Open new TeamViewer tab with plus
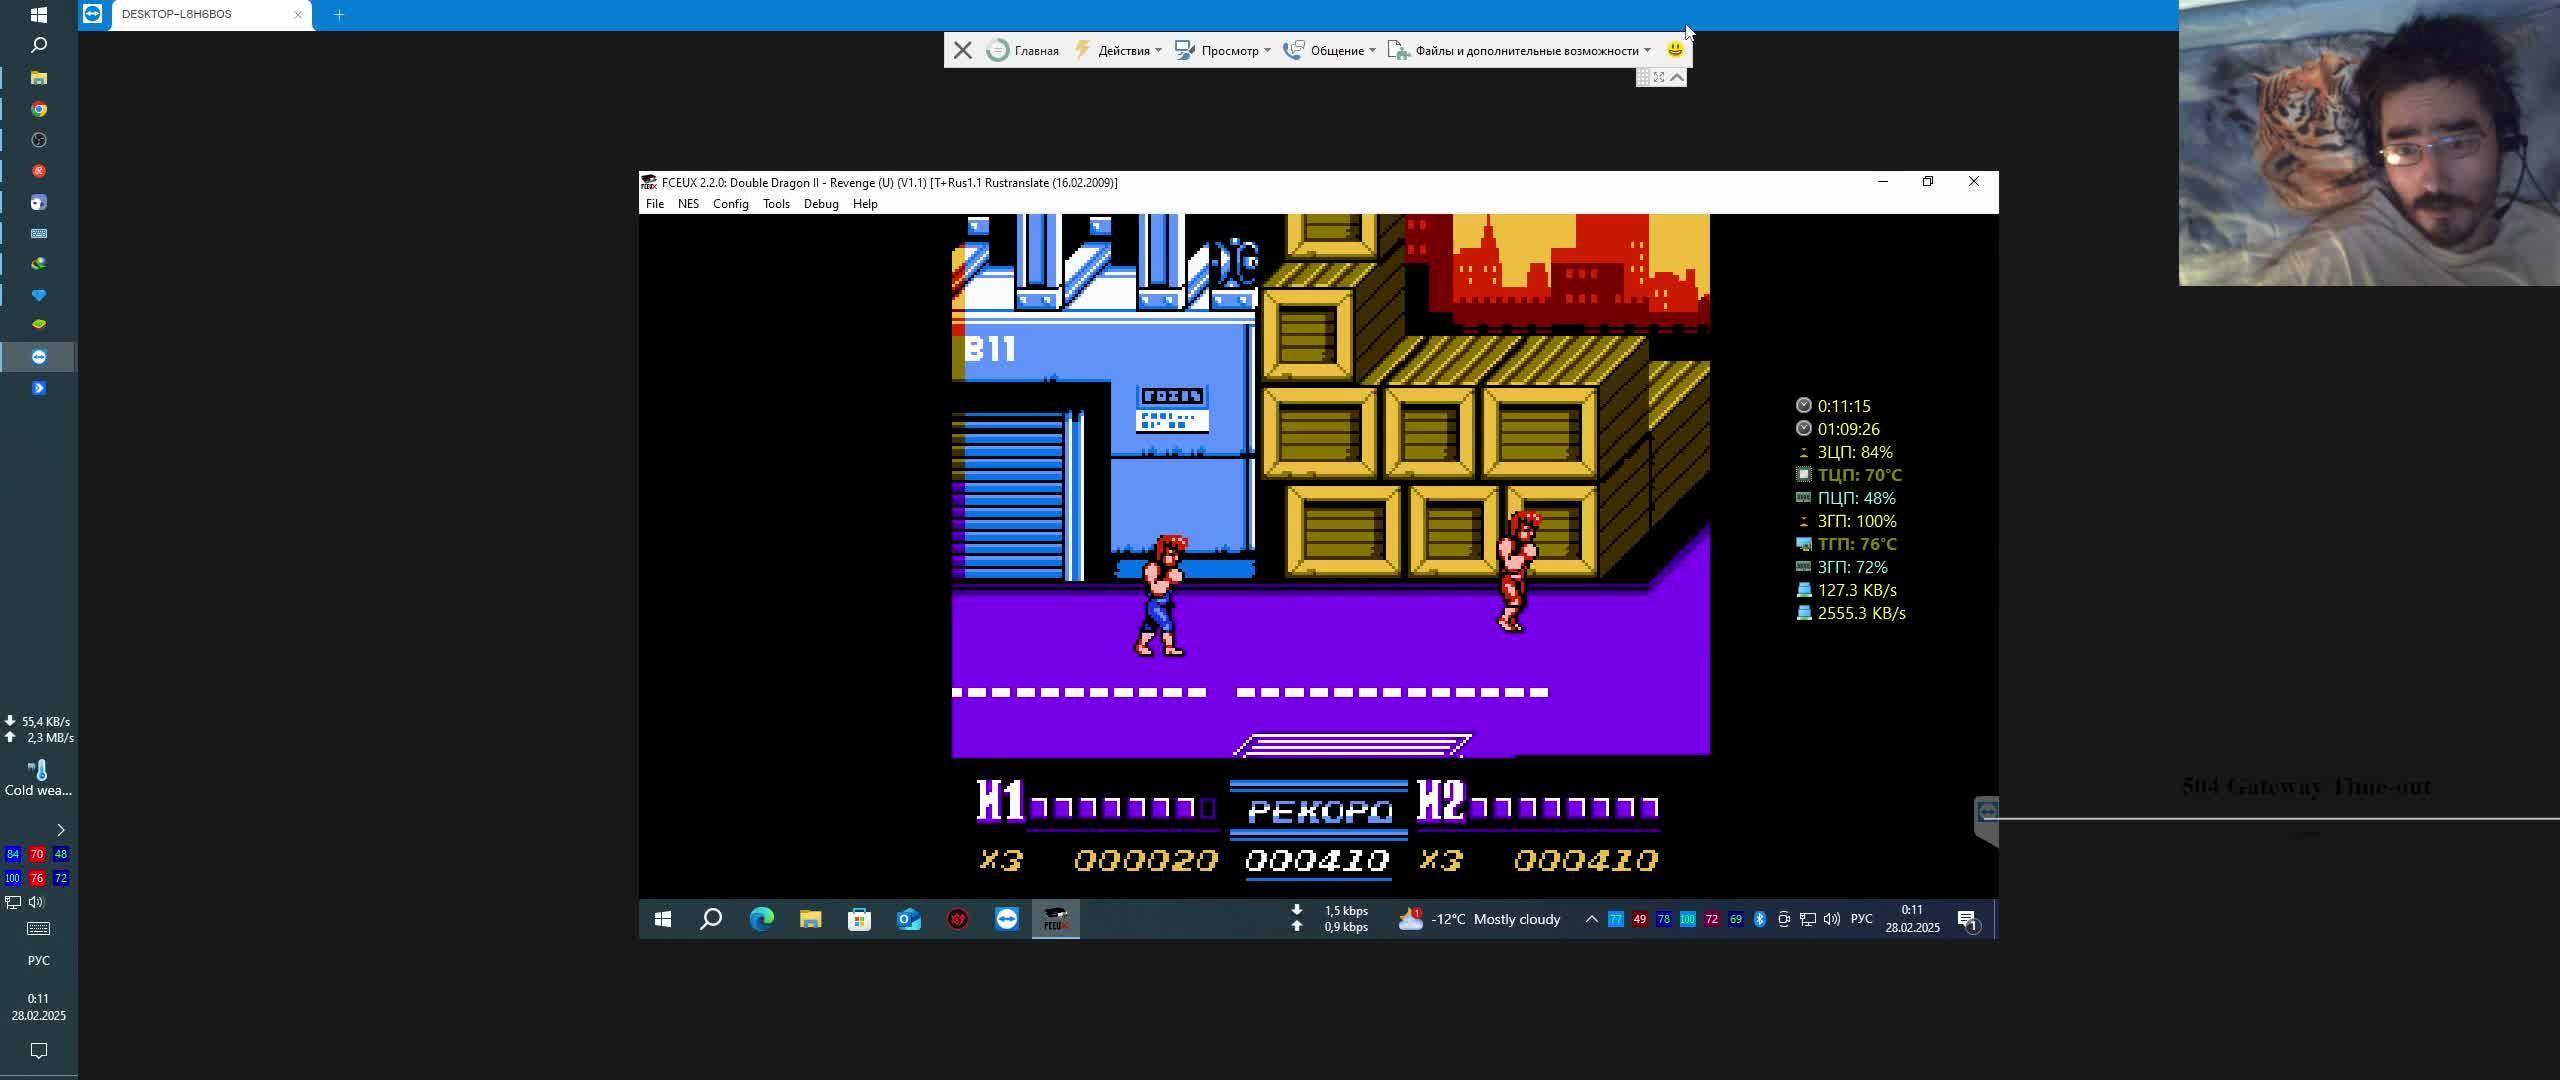The width and height of the screenshot is (2560, 1080). coord(339,14)
